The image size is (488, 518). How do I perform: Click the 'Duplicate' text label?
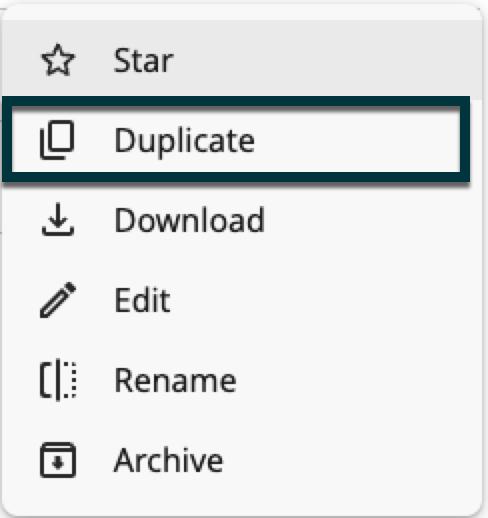pos(184,142)
